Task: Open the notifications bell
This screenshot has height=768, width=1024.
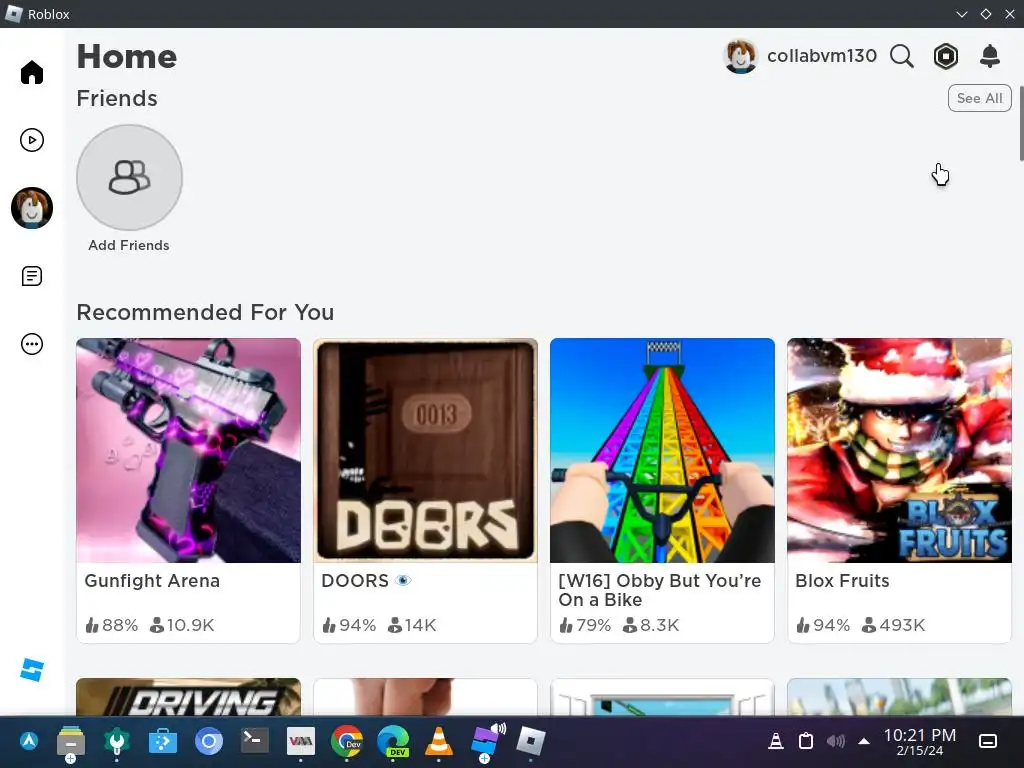Action: [x=990, y=56]
